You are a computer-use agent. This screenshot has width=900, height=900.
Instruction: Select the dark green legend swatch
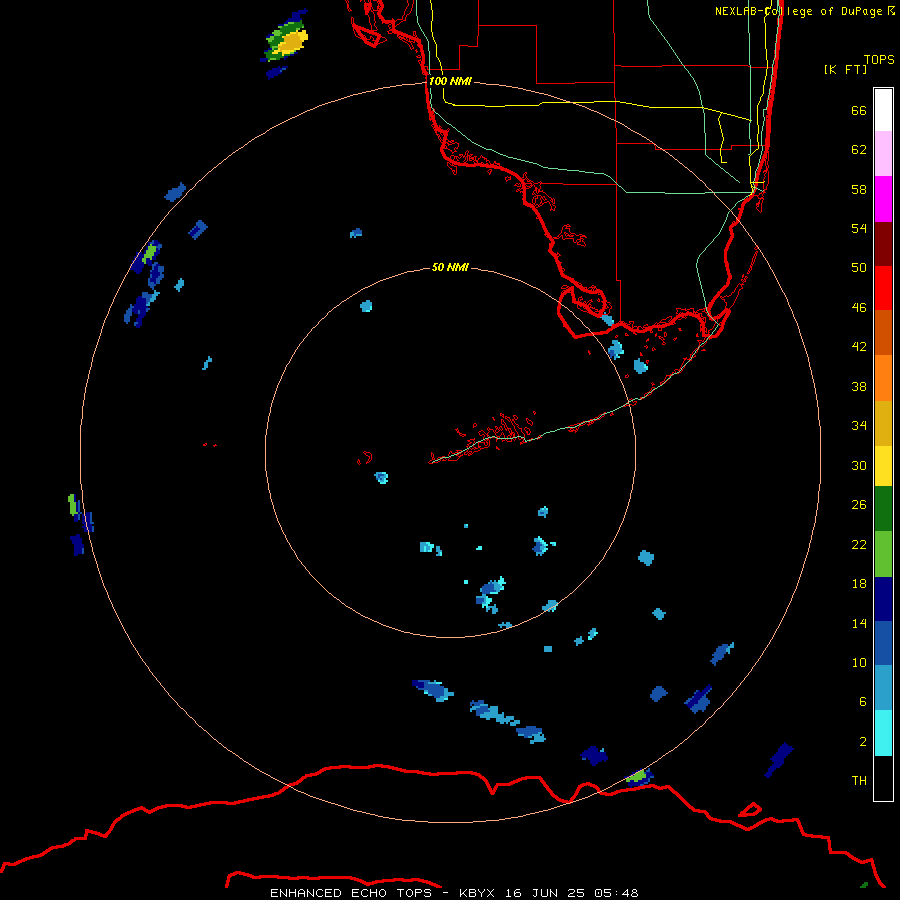click(x=883, y=509)
